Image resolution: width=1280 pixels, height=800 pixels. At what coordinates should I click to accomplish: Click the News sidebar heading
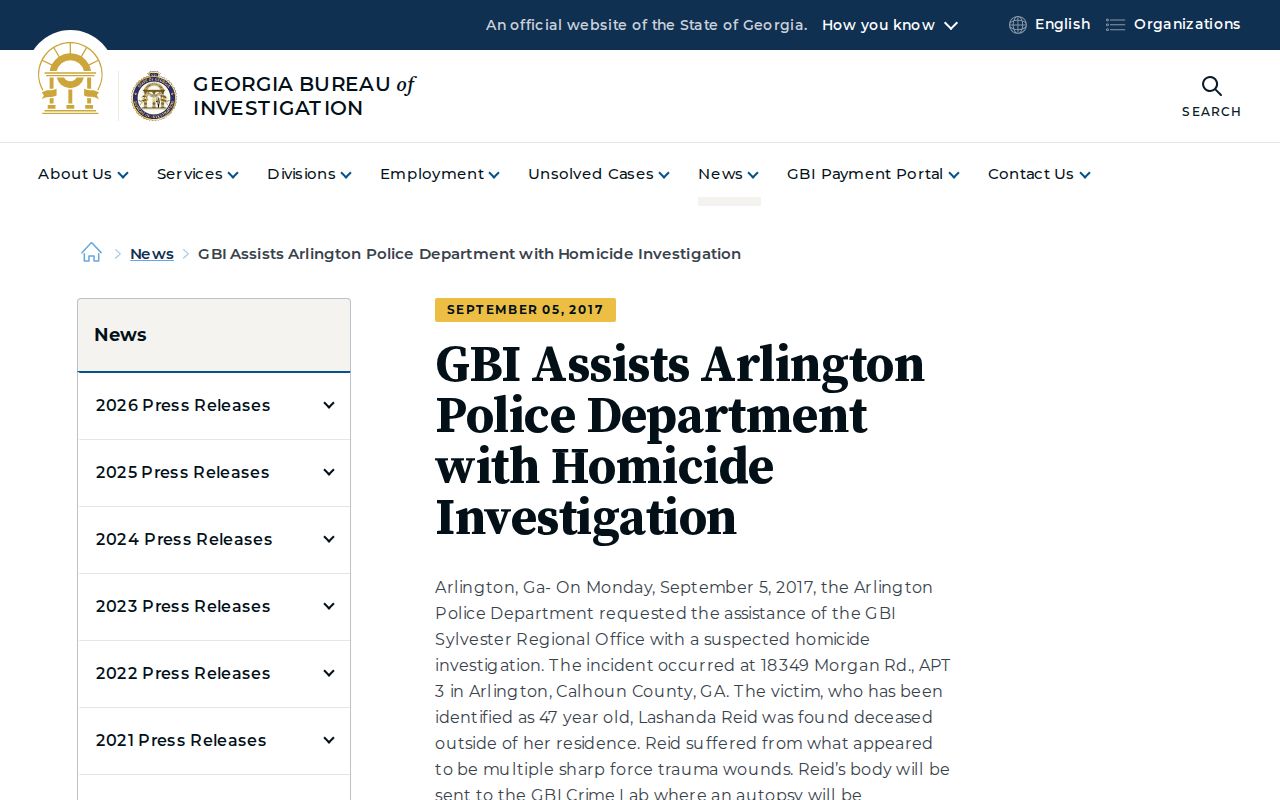coord(120,335)
